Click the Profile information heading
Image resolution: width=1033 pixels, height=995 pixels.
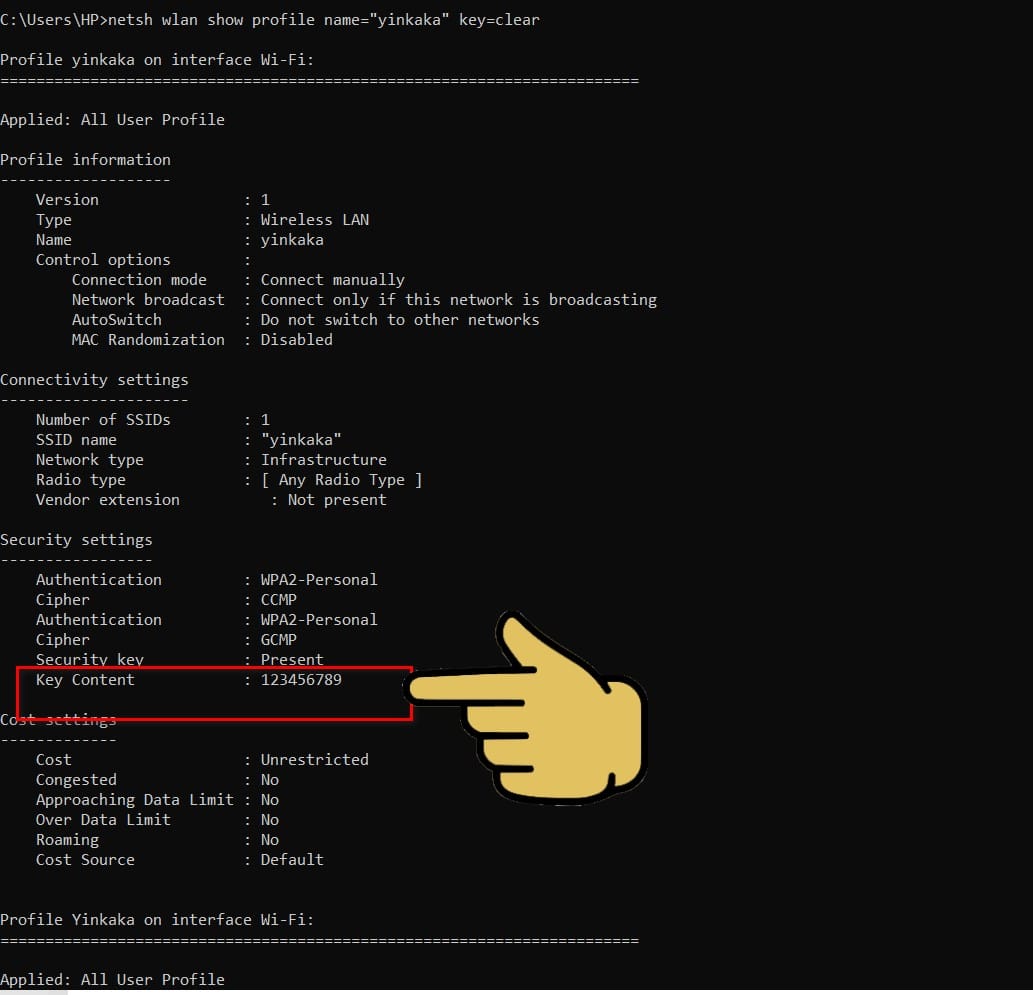(86, 159)
